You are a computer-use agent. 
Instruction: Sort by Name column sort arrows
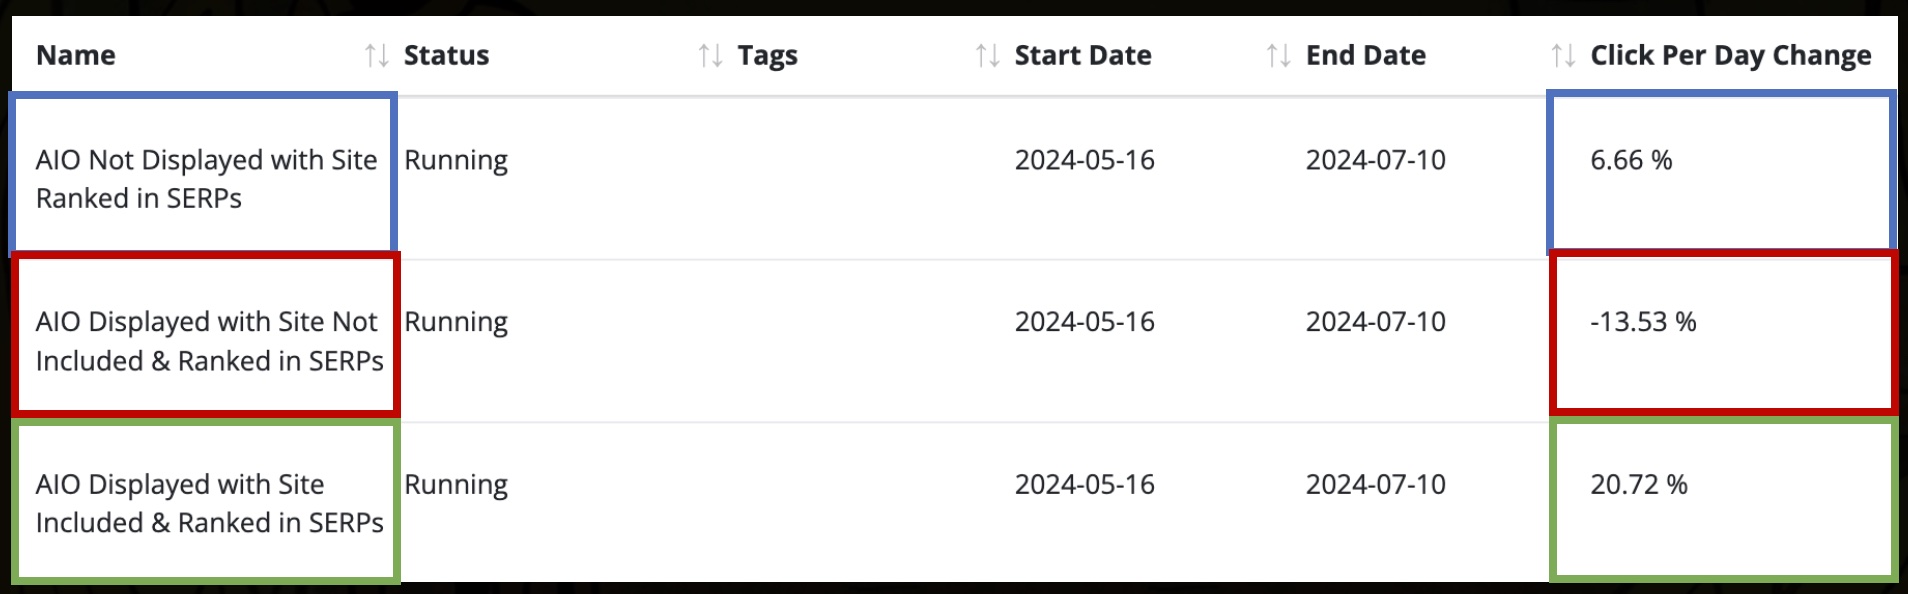376,55
